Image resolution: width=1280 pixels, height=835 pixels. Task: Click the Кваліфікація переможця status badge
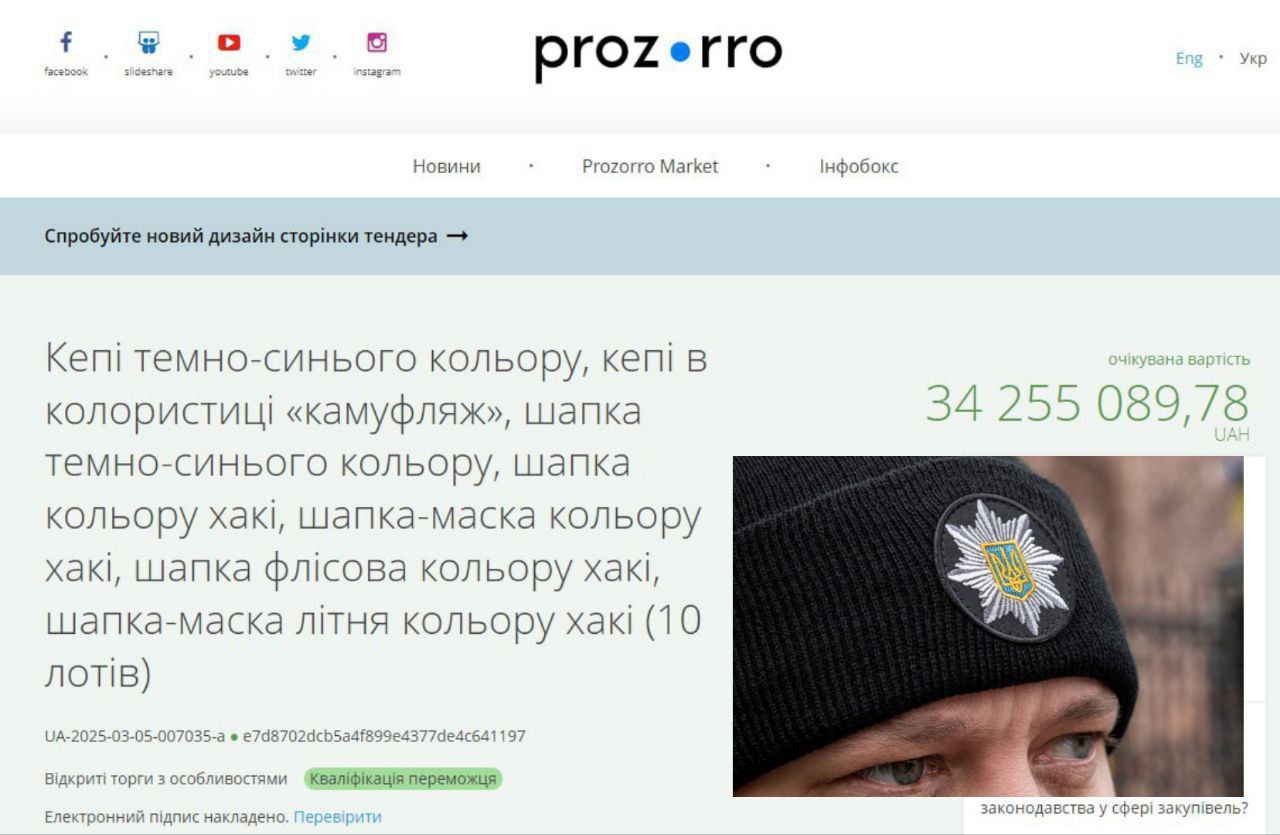(403, 779)
